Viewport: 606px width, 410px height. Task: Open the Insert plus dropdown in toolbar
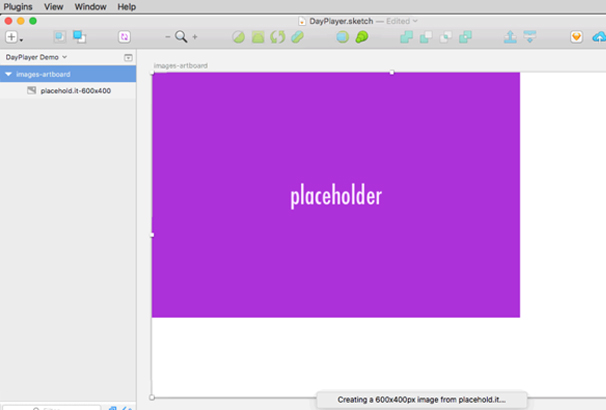(14, 37)
